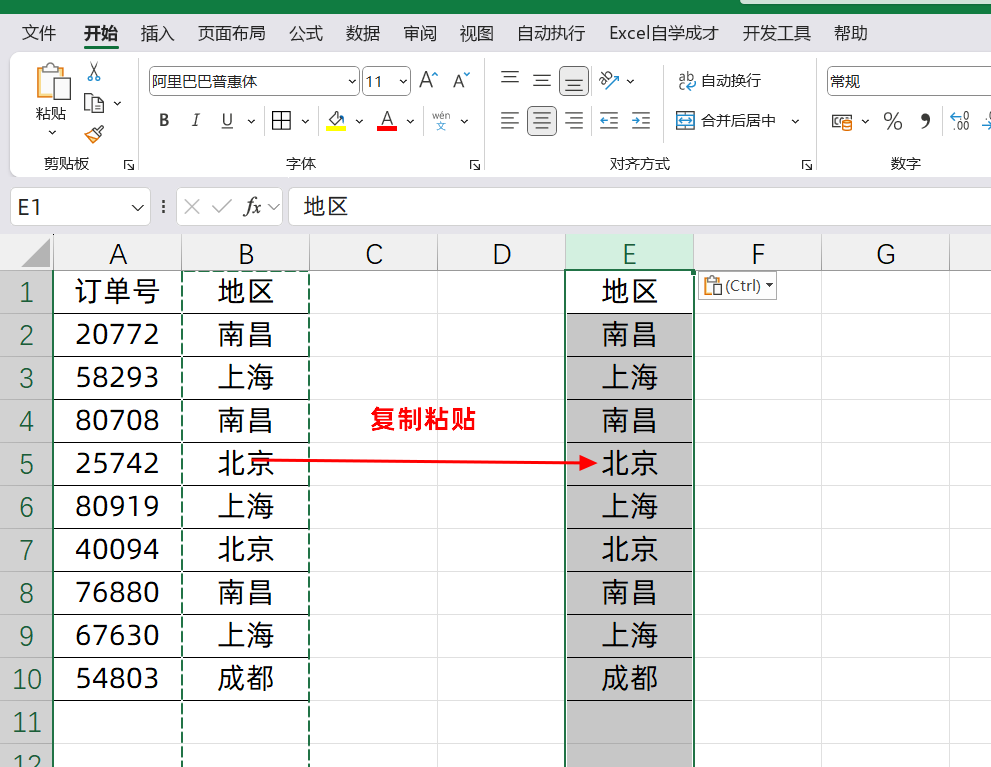Open the Font group dialog launcher
991x767 pixels.
click(x=475, y=165)
